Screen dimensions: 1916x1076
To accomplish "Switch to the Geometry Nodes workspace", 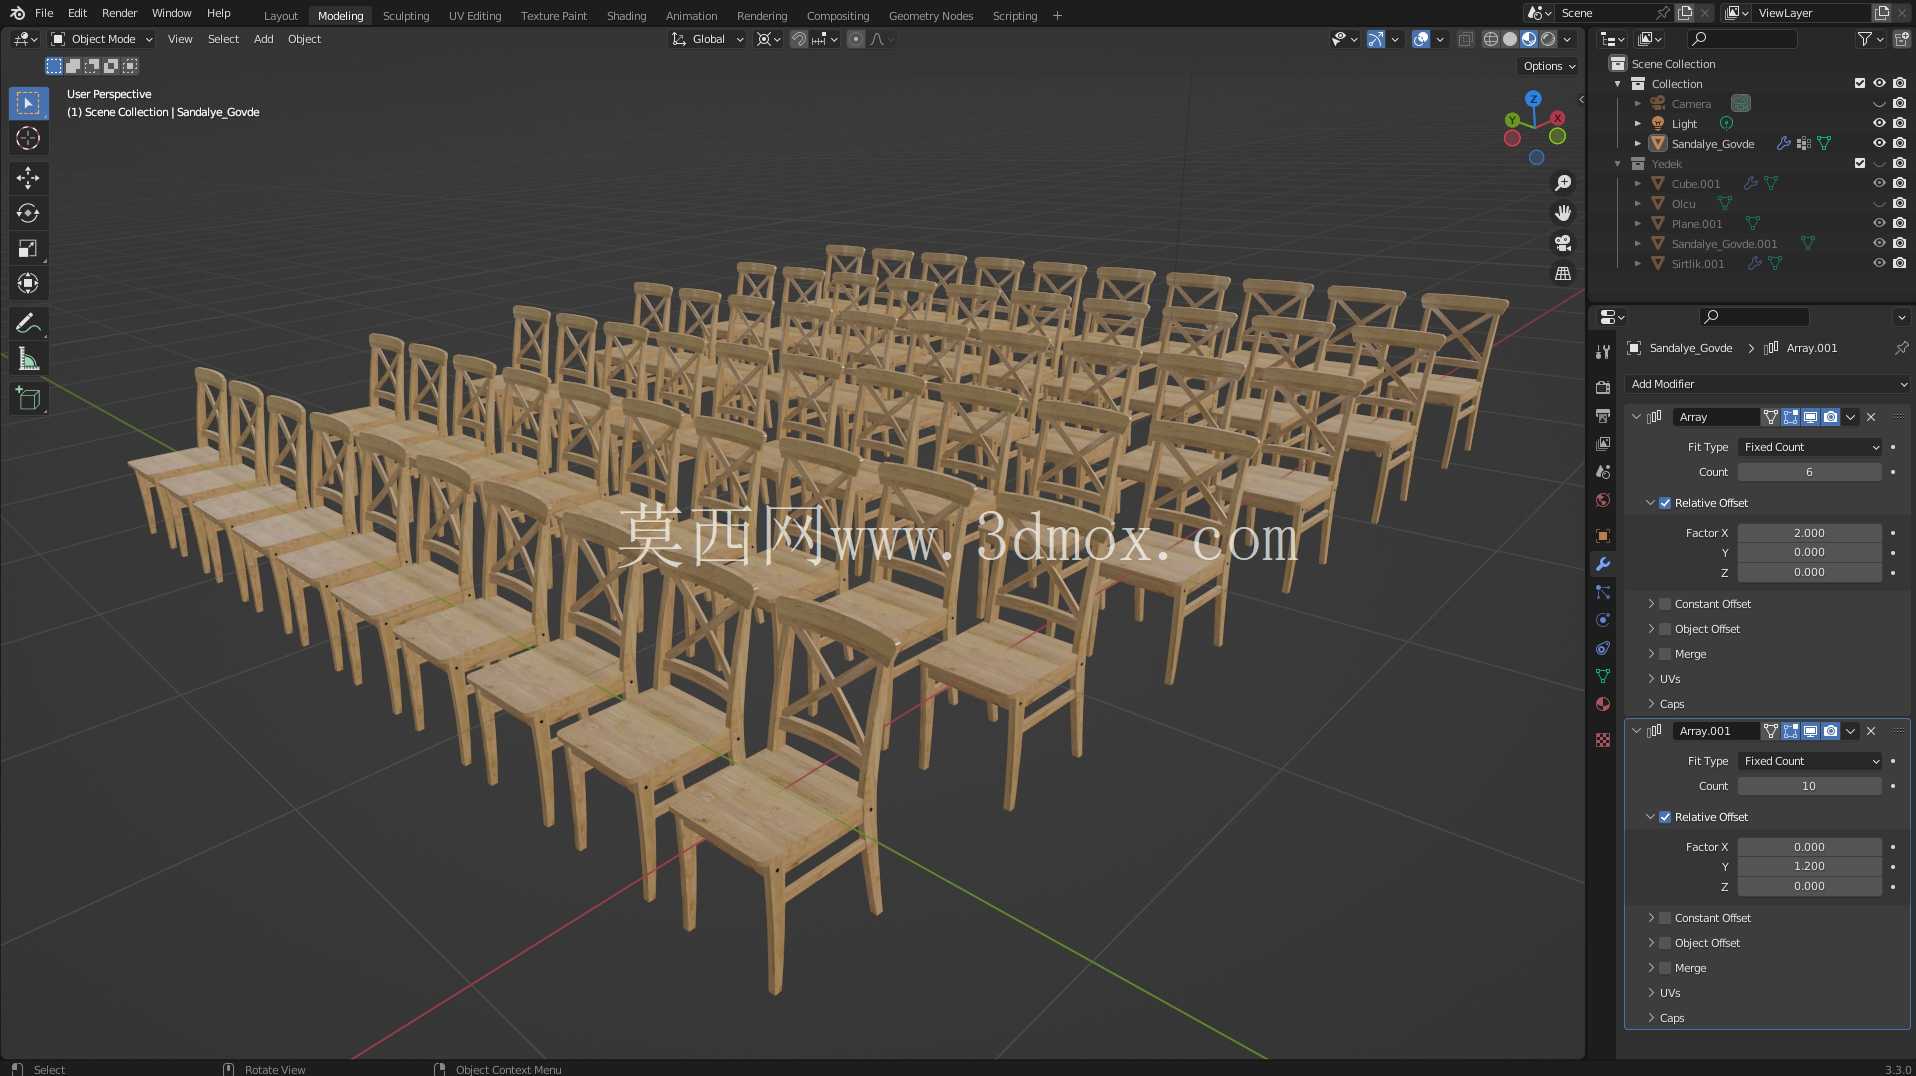I will [x=931, y=15].
